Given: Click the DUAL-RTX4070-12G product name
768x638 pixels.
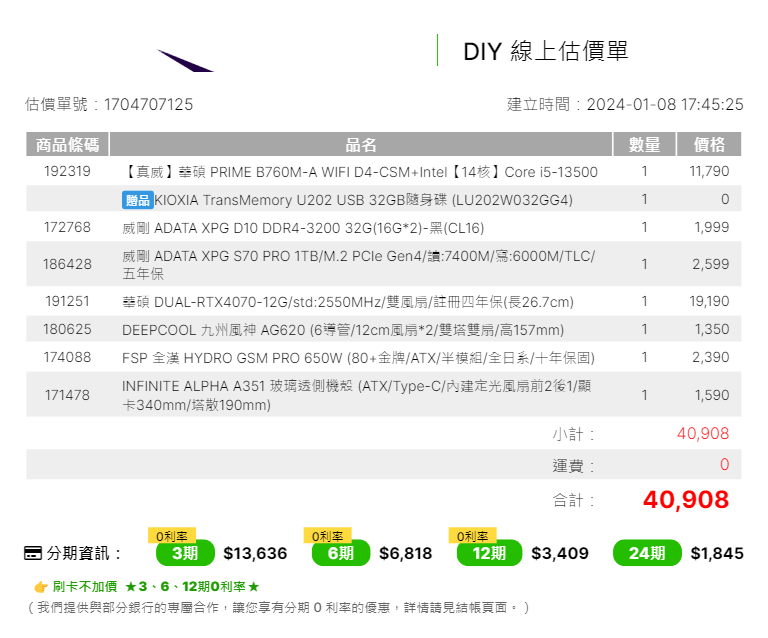Looking at the screenshot, I should 348,302.
